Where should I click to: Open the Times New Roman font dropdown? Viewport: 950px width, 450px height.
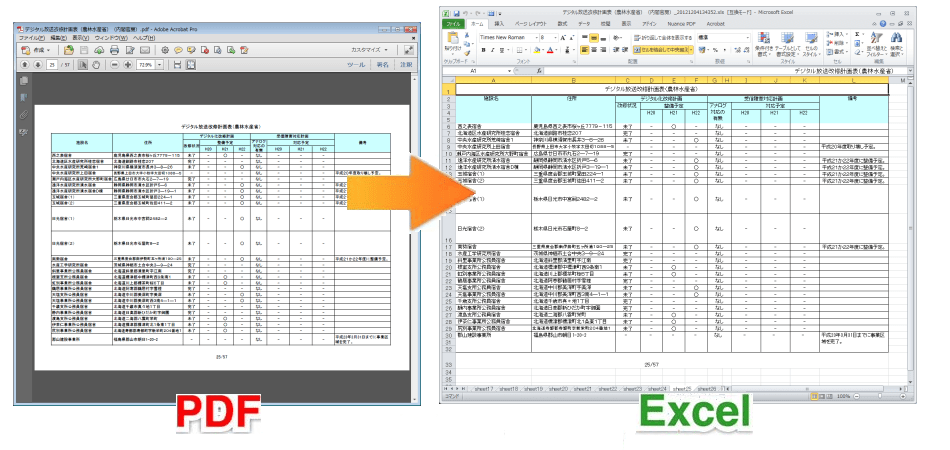click(538, 36)
